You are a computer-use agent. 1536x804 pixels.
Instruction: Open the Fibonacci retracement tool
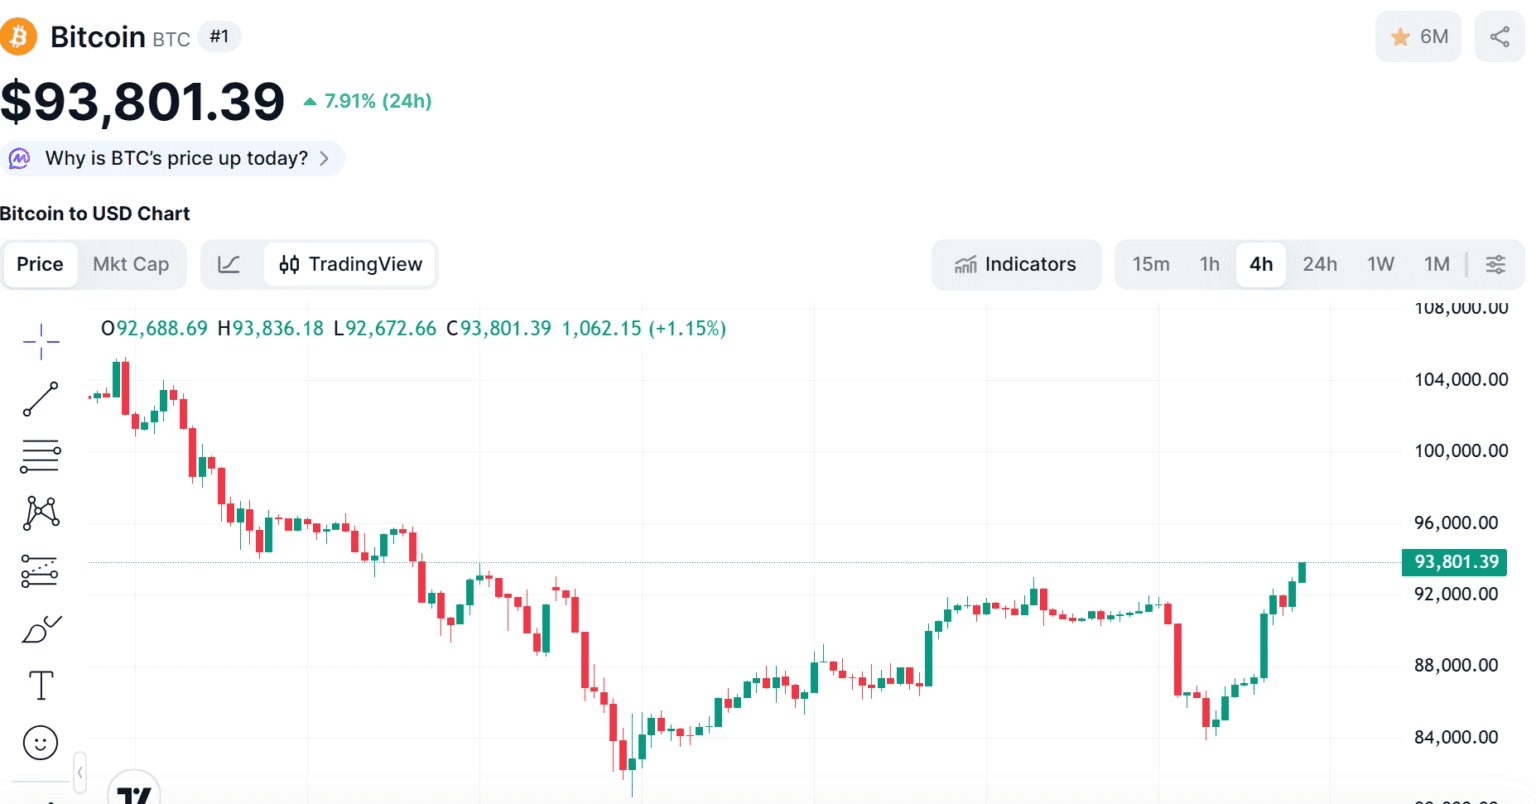tap(41, 456)
